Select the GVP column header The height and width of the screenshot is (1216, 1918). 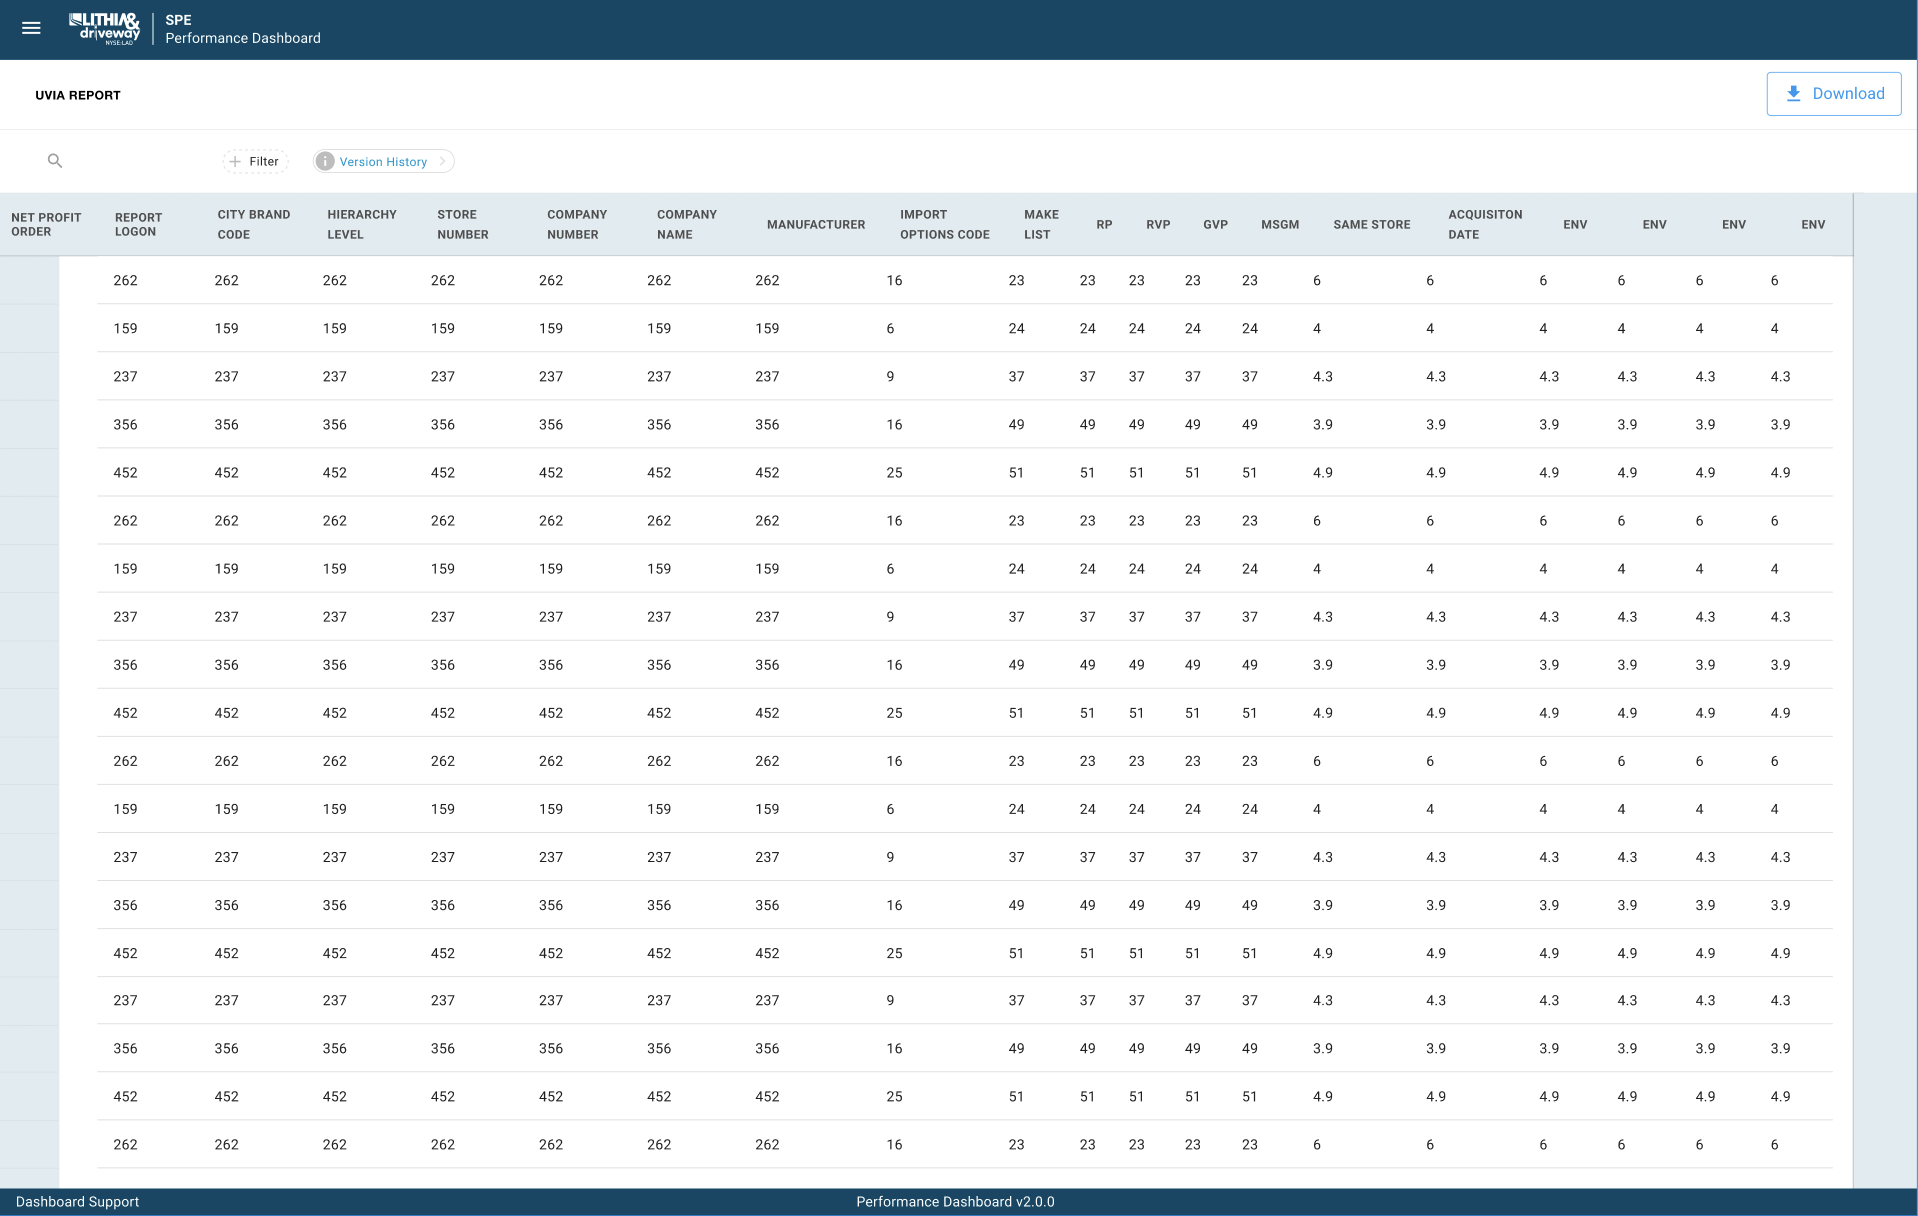[x=1215, y=225]
